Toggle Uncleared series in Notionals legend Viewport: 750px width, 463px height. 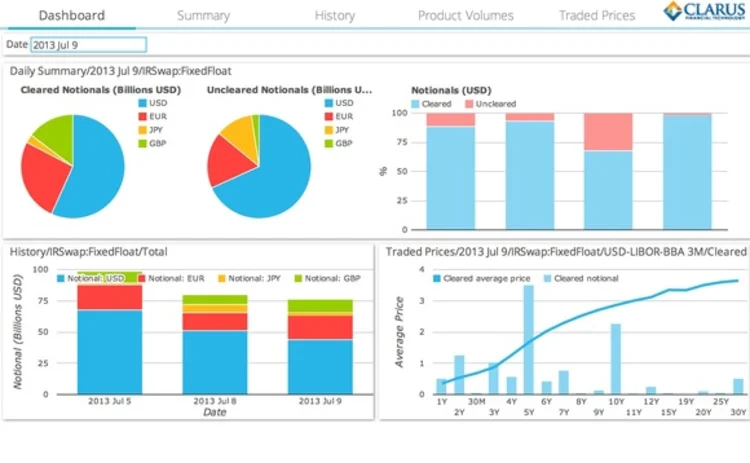point(491,104)
